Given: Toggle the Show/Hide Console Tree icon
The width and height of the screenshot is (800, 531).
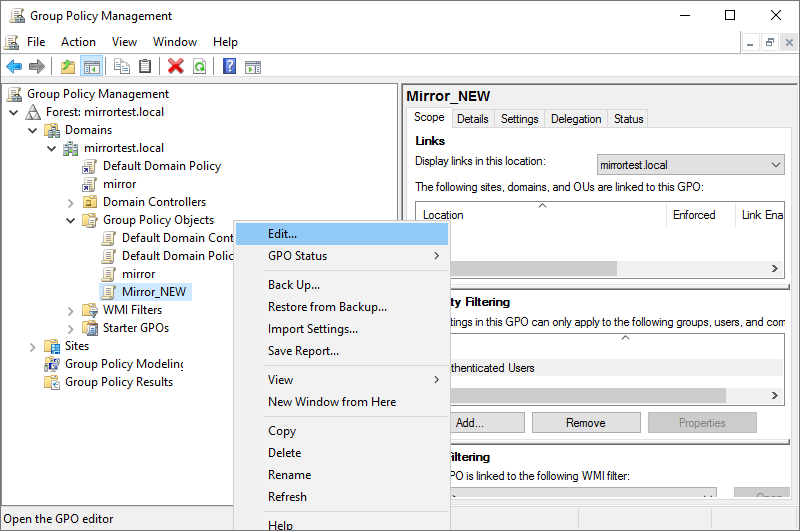Looking at the screenshot, I should [92, 66].
